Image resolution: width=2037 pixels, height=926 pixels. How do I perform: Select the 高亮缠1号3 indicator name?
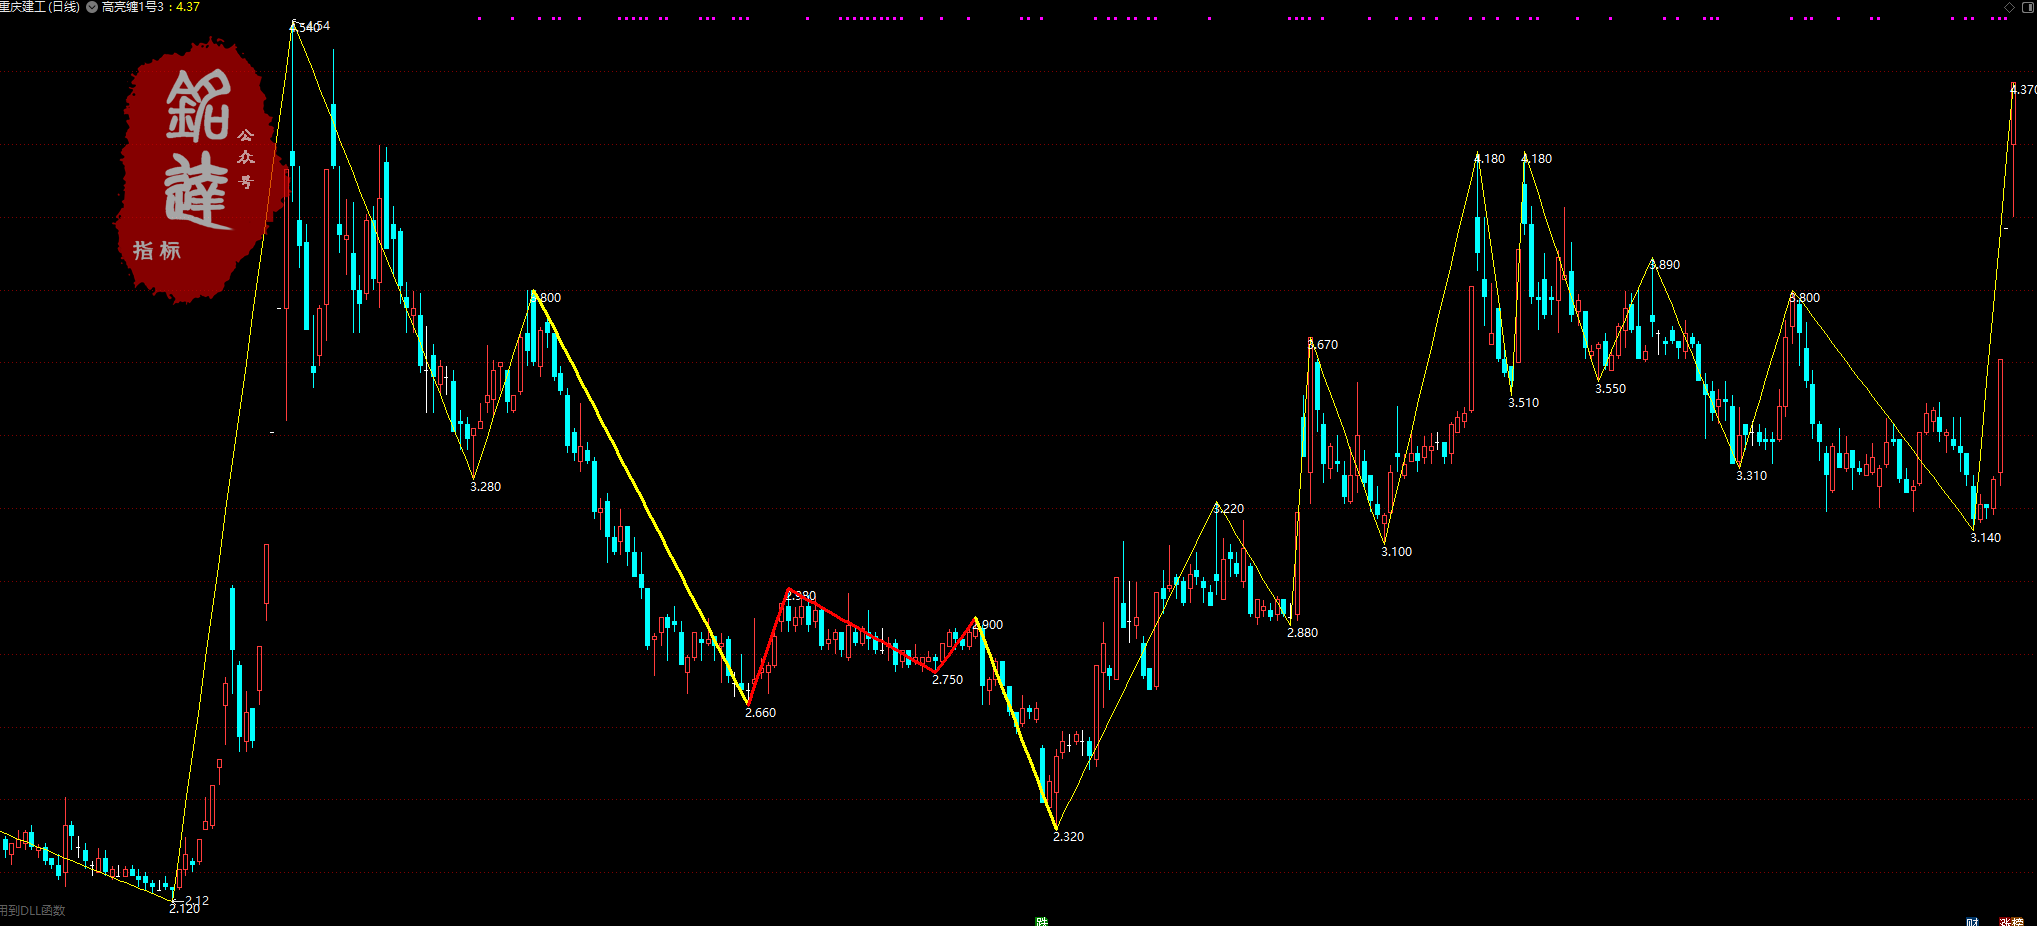pos(132,7)
